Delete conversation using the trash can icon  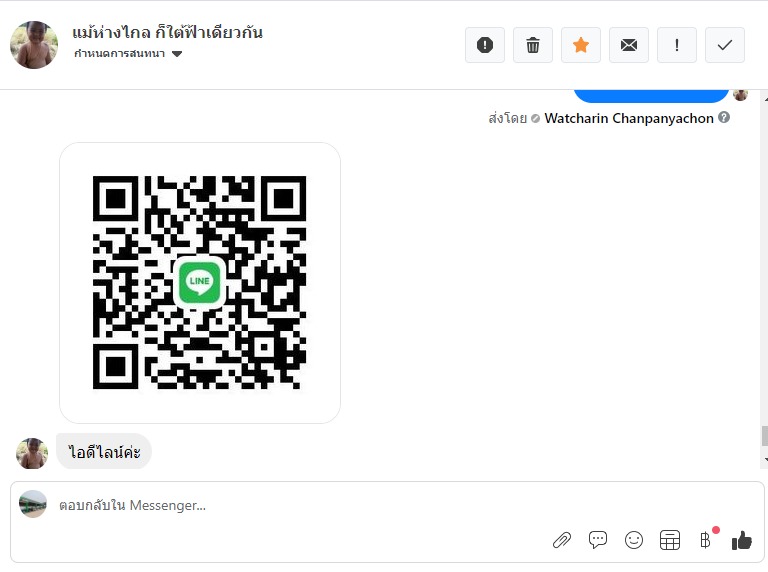pyautogui.click(x=533, y=45)
